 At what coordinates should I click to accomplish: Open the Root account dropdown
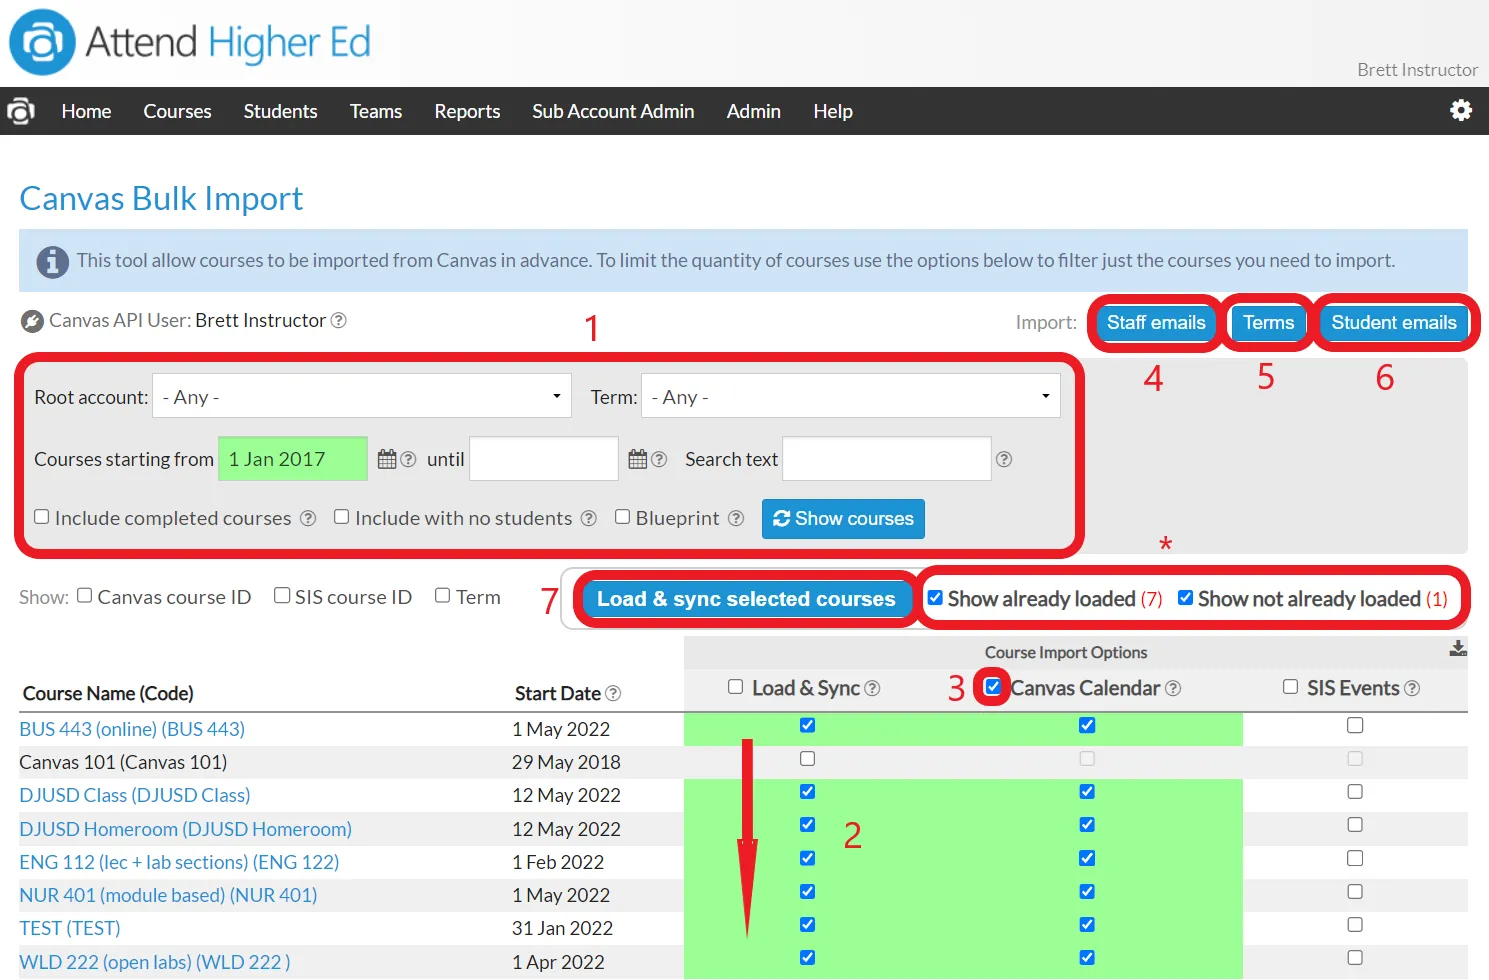coord(362,396)
